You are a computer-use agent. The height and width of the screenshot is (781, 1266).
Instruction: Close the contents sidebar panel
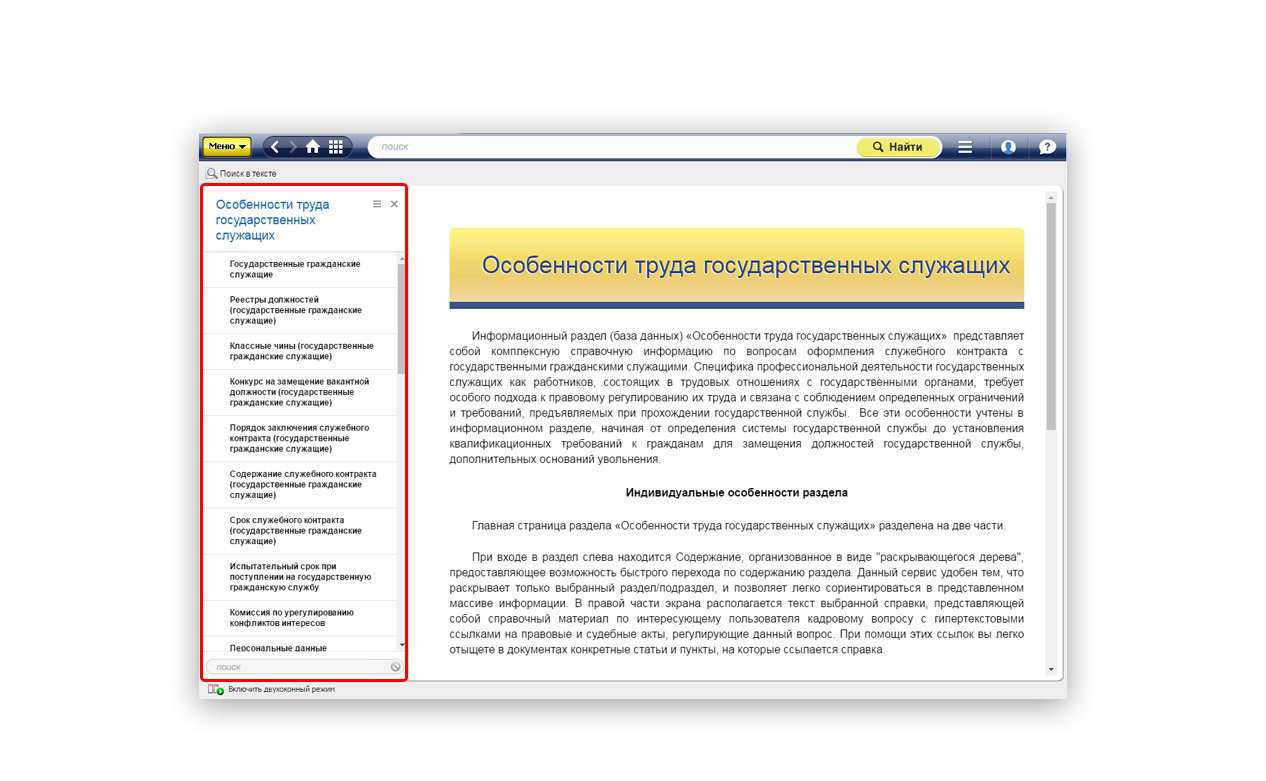(x=394, y=204)
